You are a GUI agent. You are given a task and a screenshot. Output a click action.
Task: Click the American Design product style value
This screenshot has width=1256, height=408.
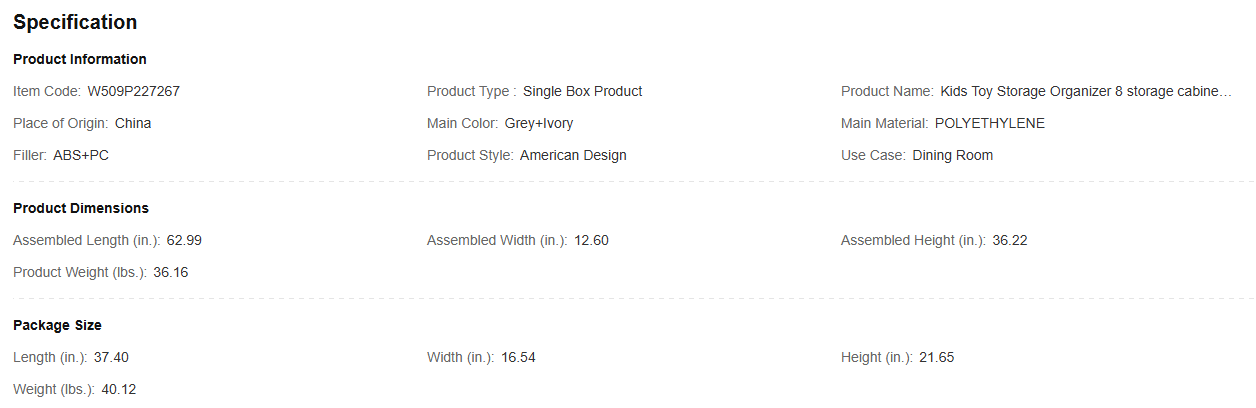(573, 155)
